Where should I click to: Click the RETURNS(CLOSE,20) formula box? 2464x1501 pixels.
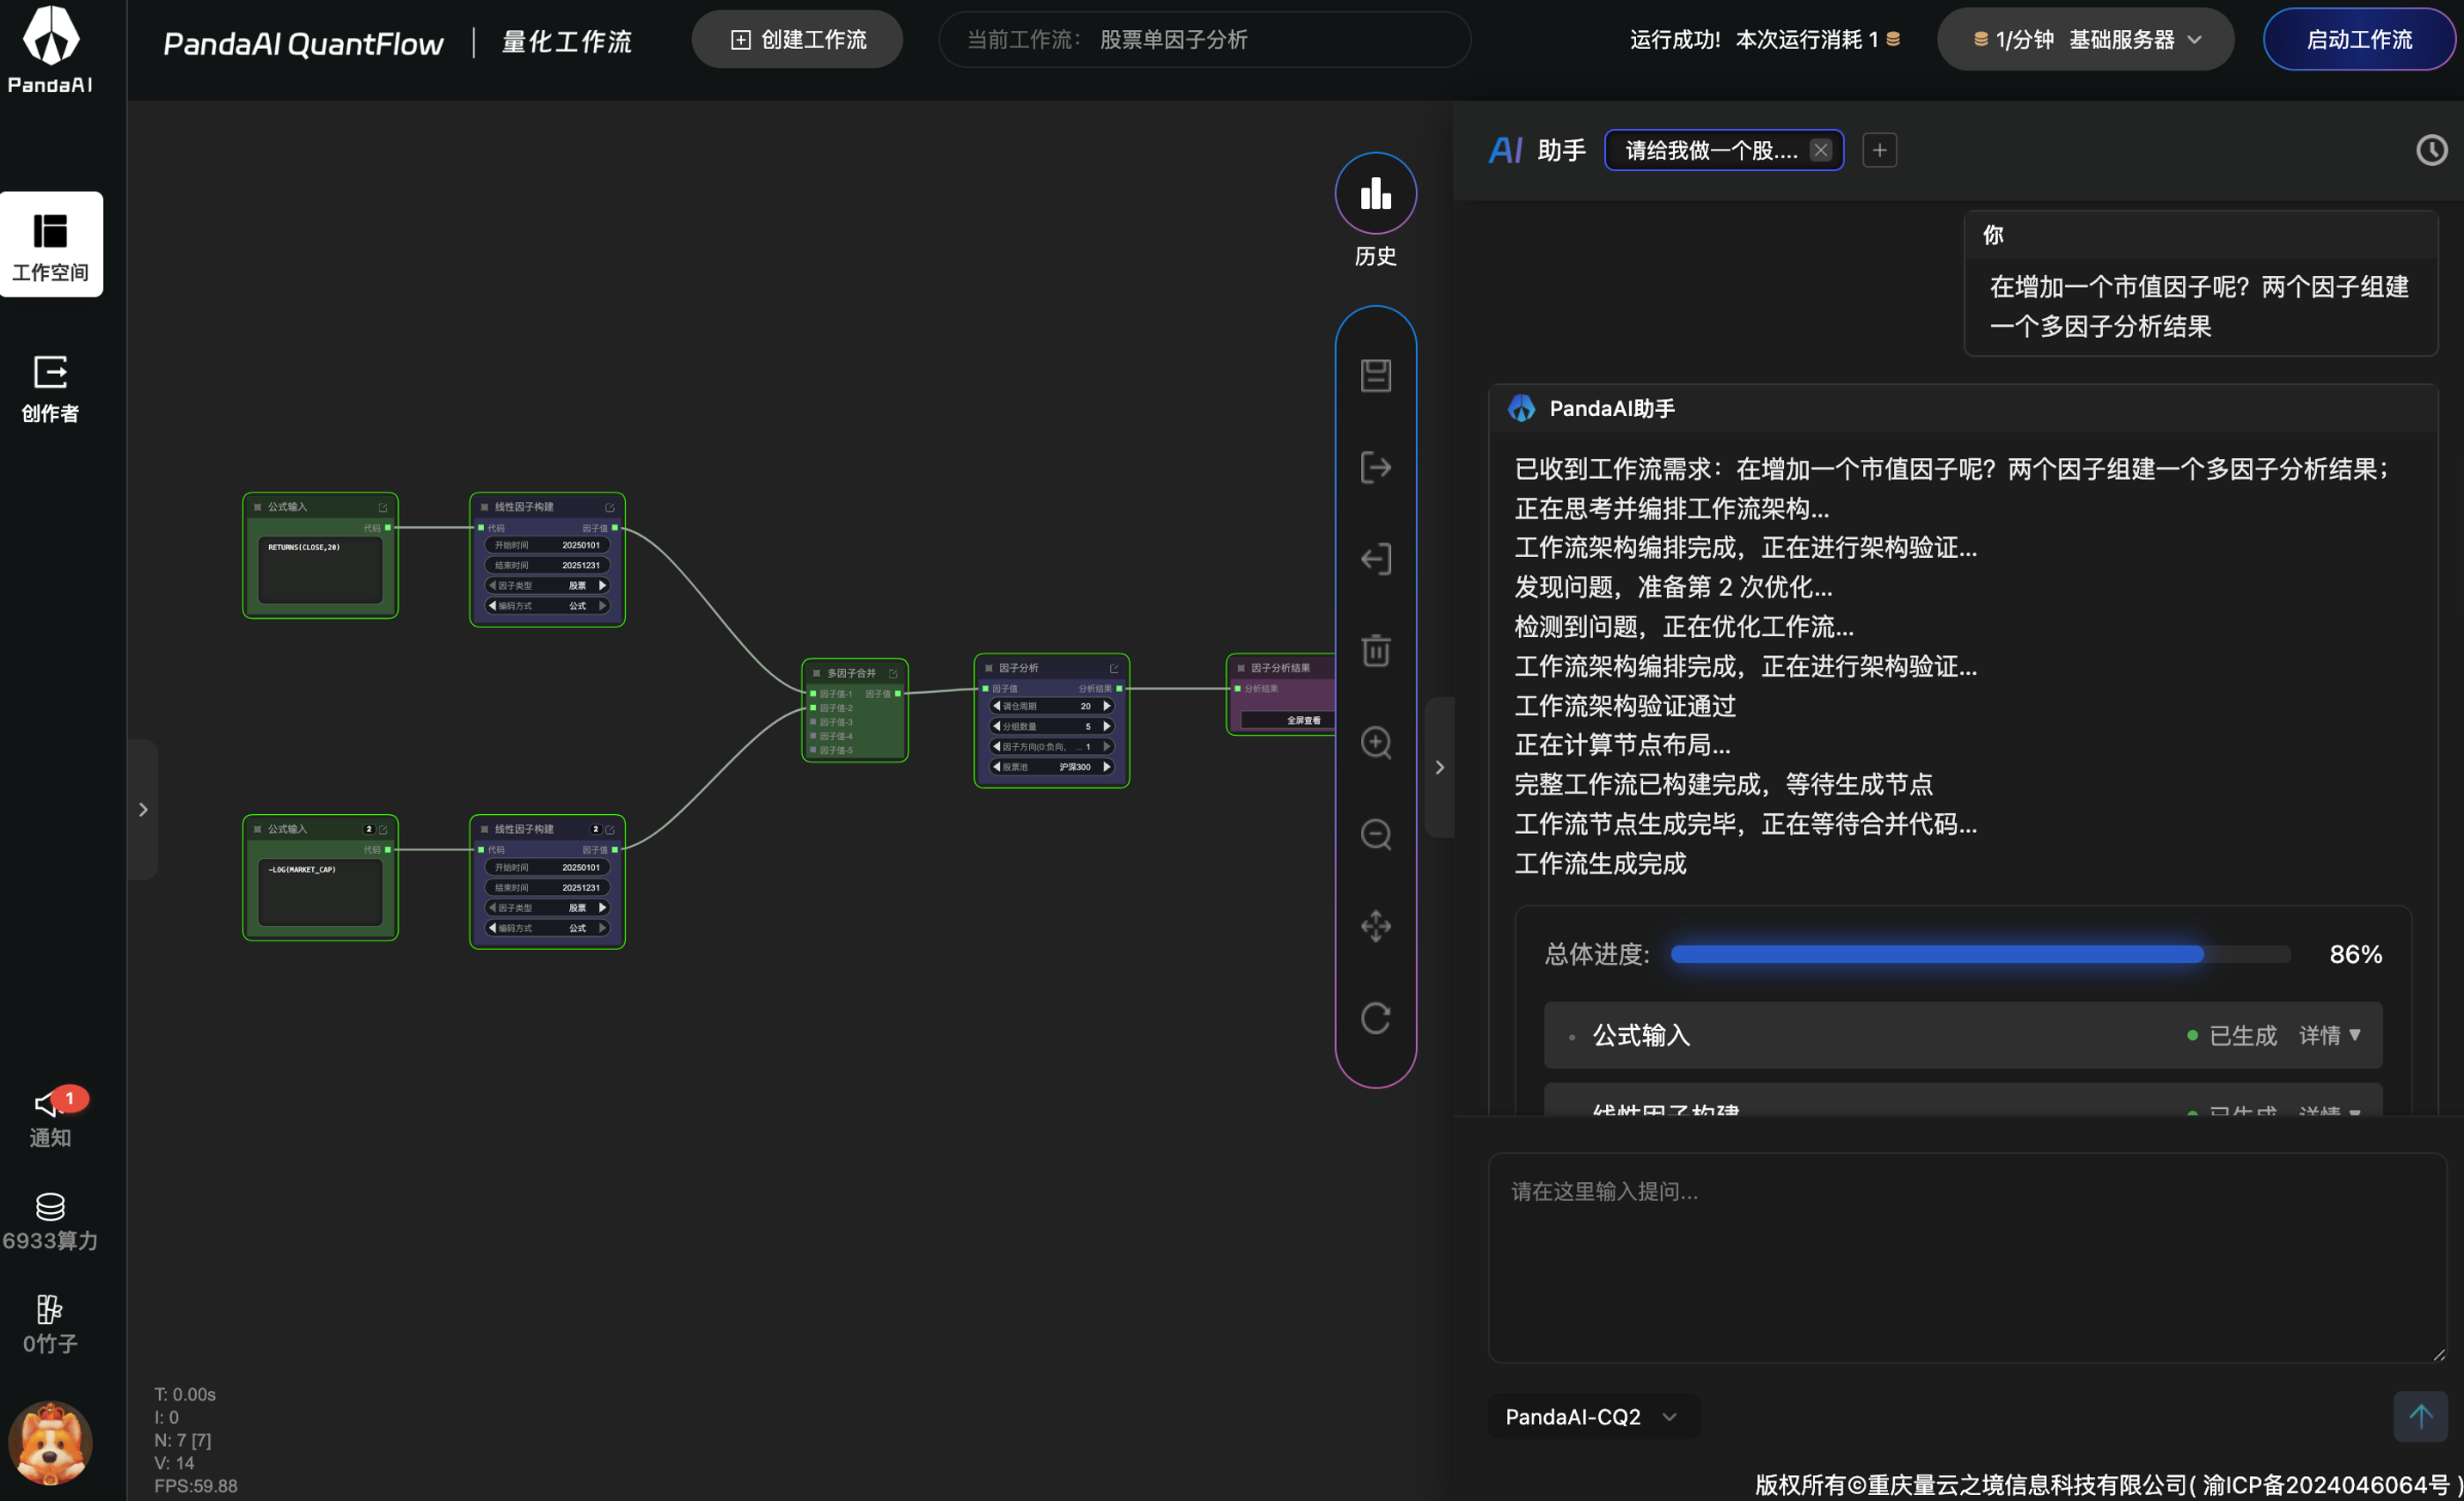(x=320, y=570)
